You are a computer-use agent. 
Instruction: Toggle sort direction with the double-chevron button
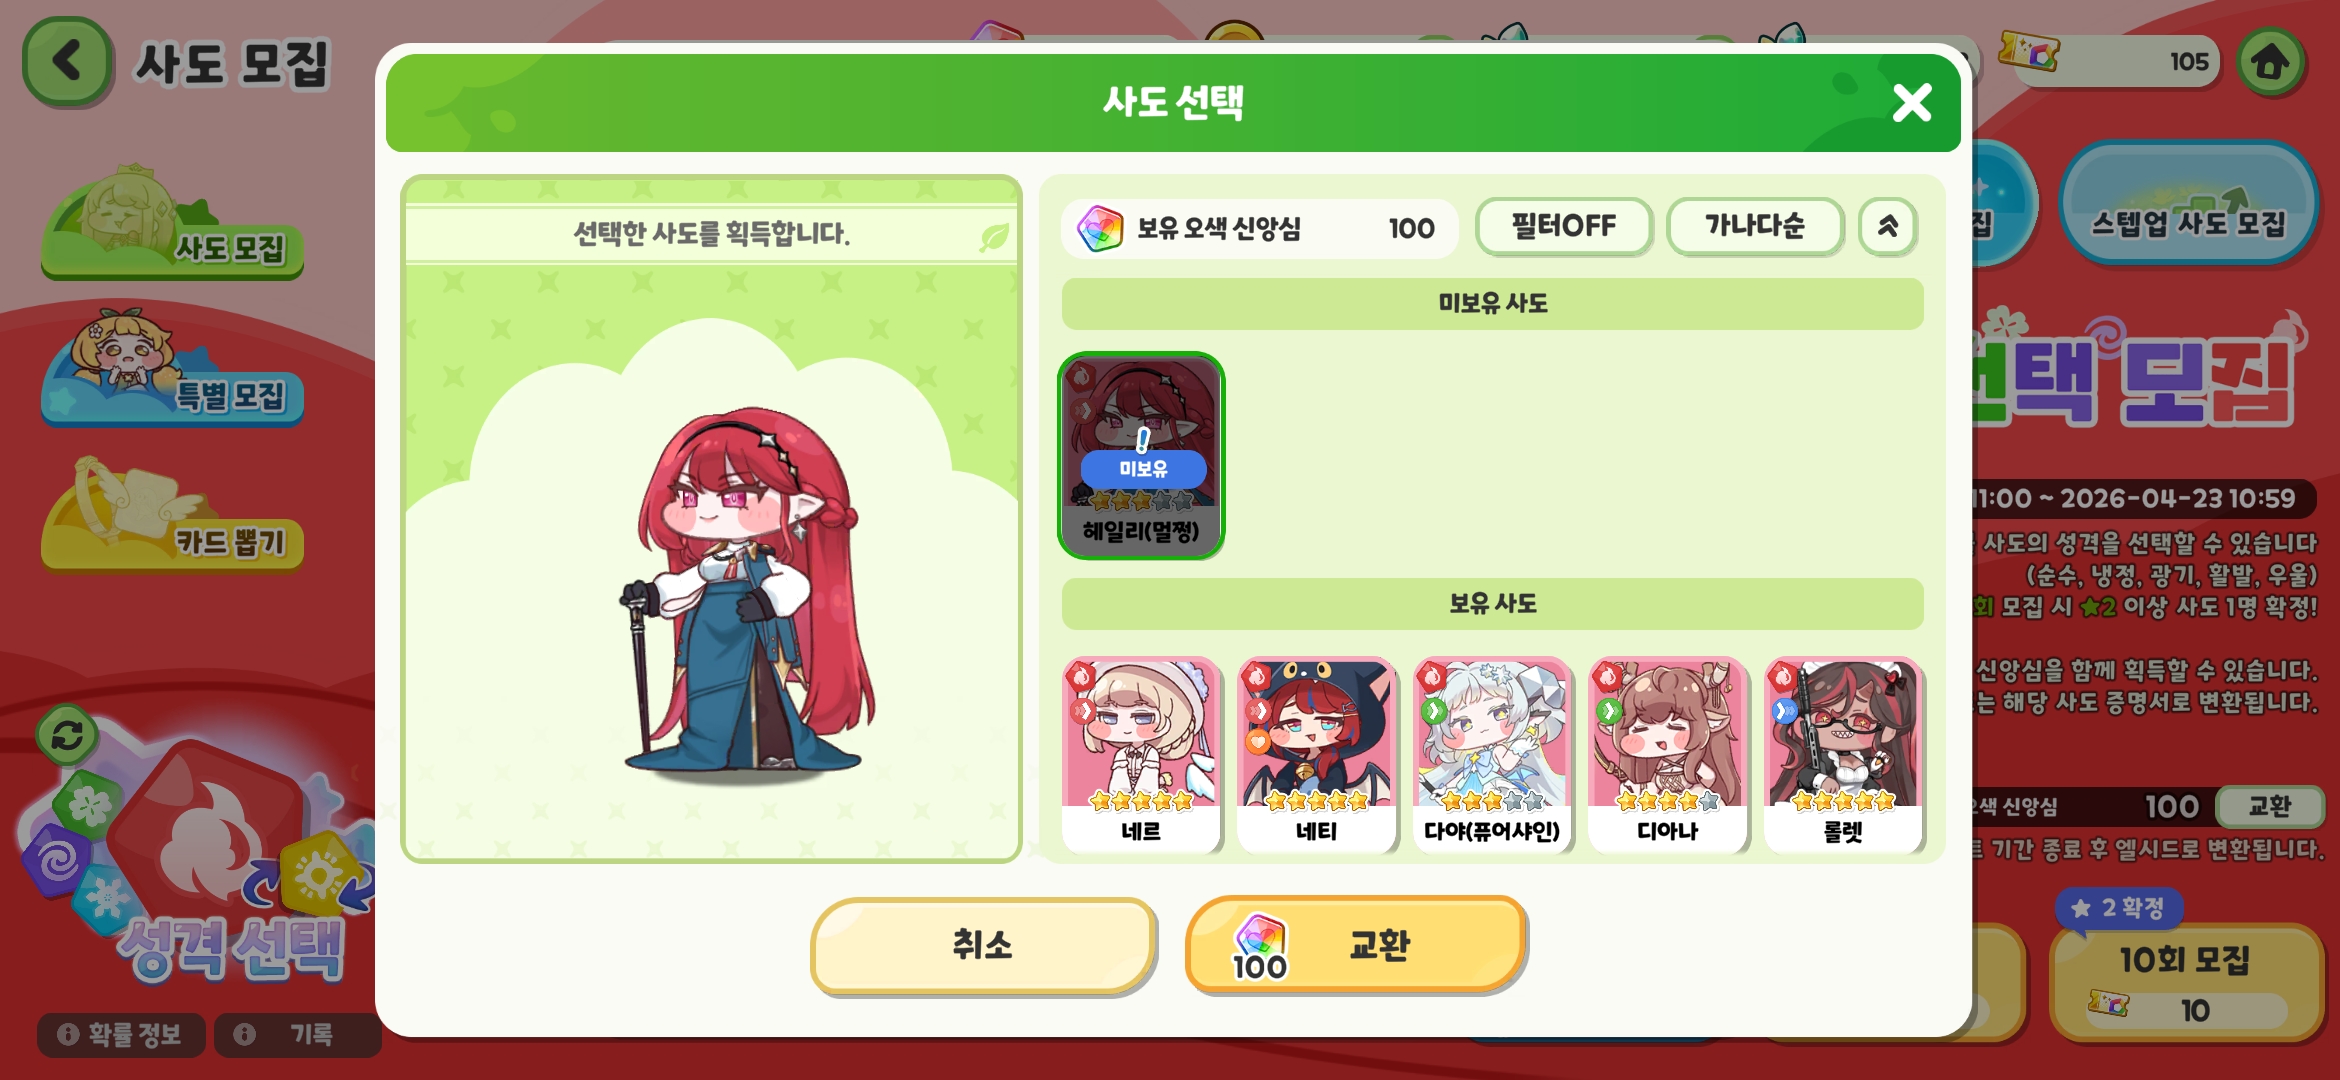point(1888,226)
